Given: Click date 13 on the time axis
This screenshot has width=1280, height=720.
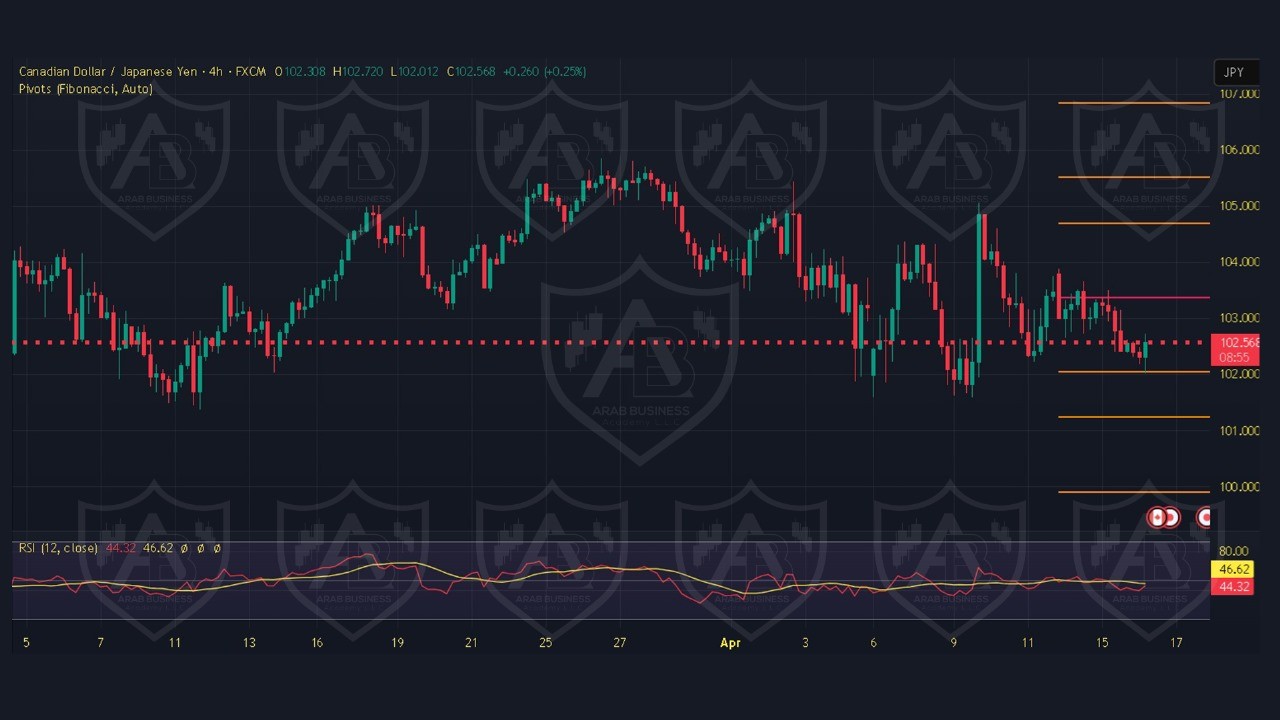Looking at the screenshot, I should click(249, 643).
